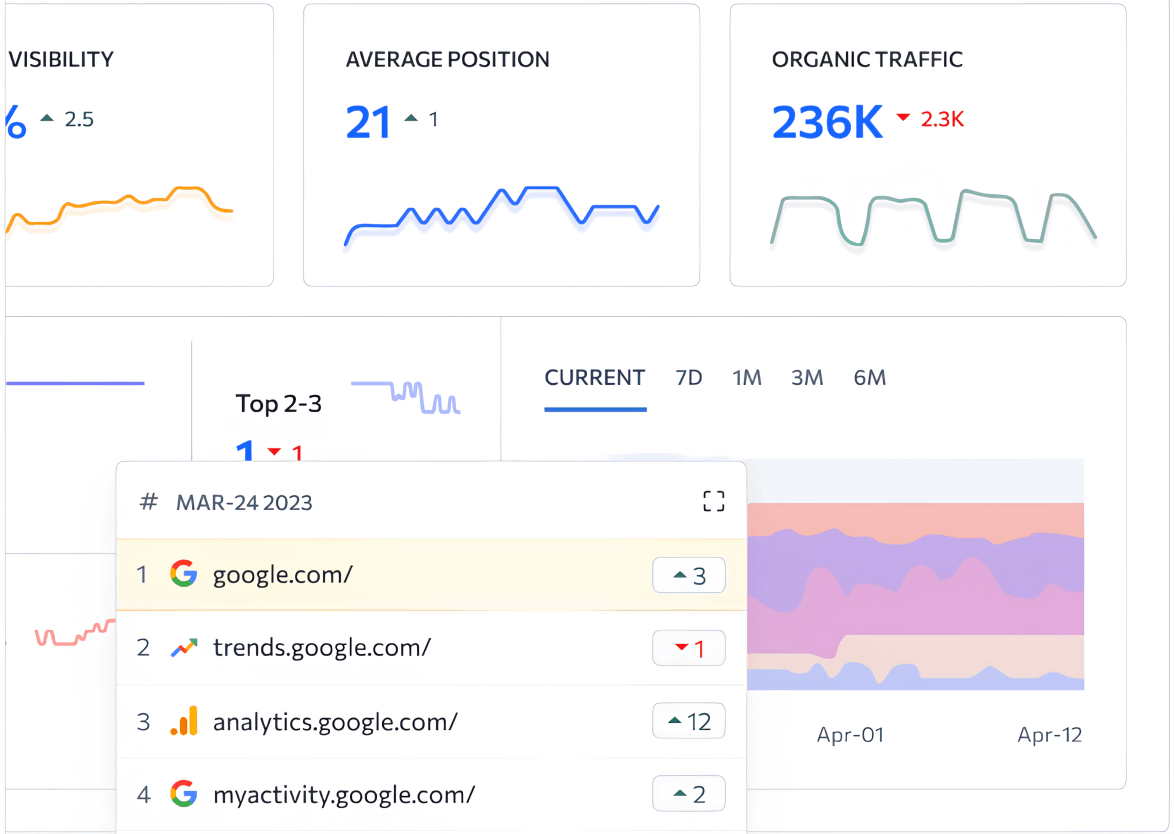Viewport: 1174px width, 834px height.
Task: Click the Google logo beside myactivity.google.com/
Action: coord(183,795)
